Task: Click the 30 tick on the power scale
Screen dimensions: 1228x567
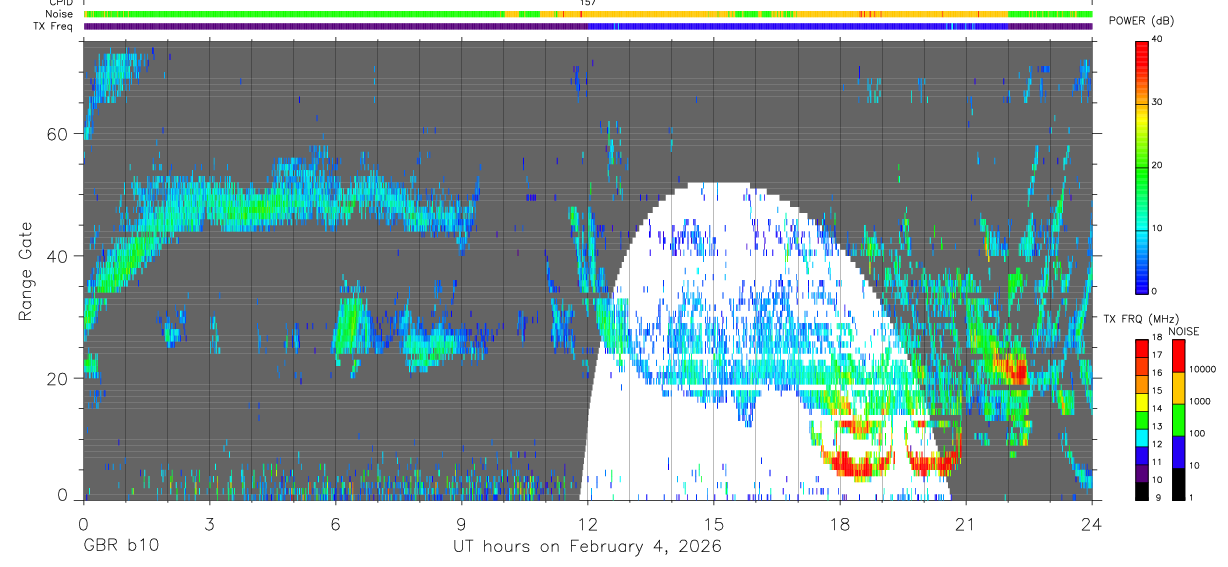Action: tap(1156, 102)
